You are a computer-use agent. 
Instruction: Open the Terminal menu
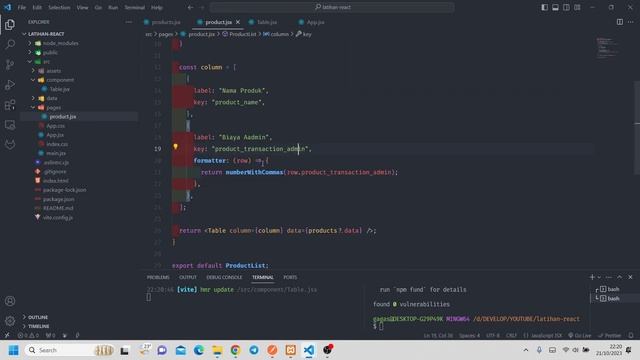134,7
